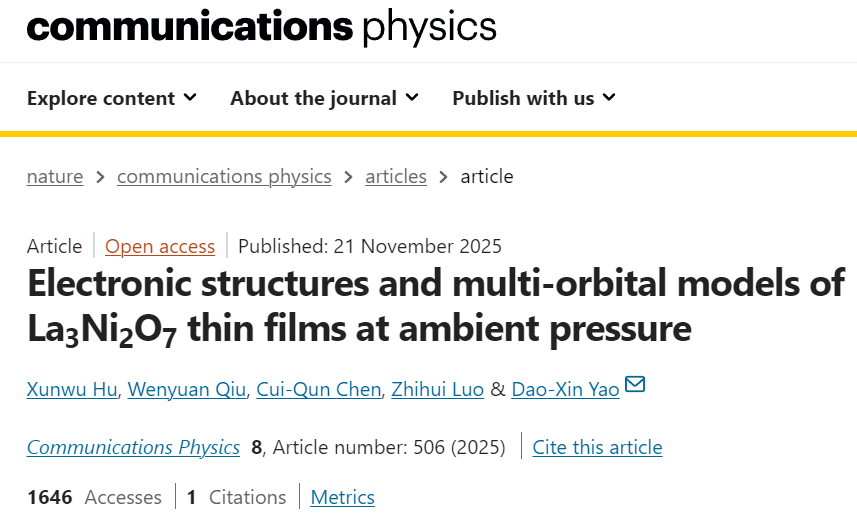Click the Publish with us chevron arrow

(x=609, y=98)
